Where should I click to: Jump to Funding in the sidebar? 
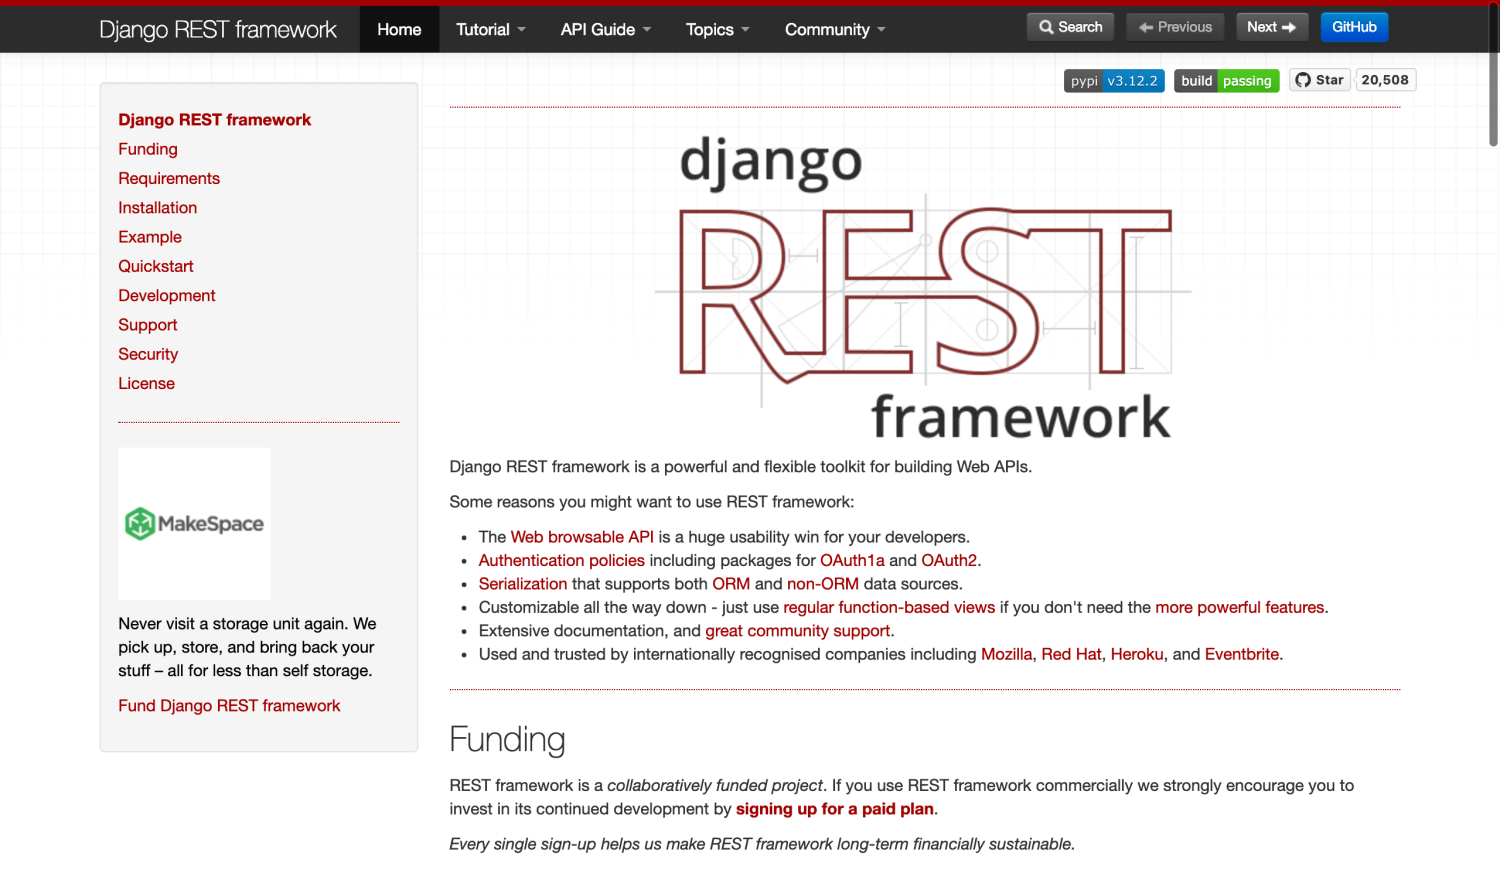click(148, 149)
